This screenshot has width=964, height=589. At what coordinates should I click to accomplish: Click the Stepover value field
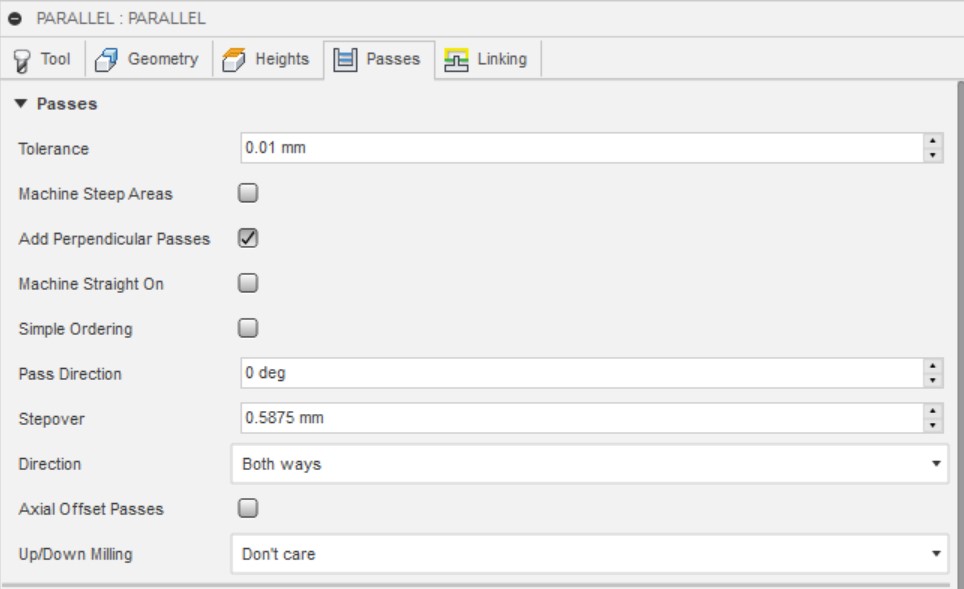(582, 418)
